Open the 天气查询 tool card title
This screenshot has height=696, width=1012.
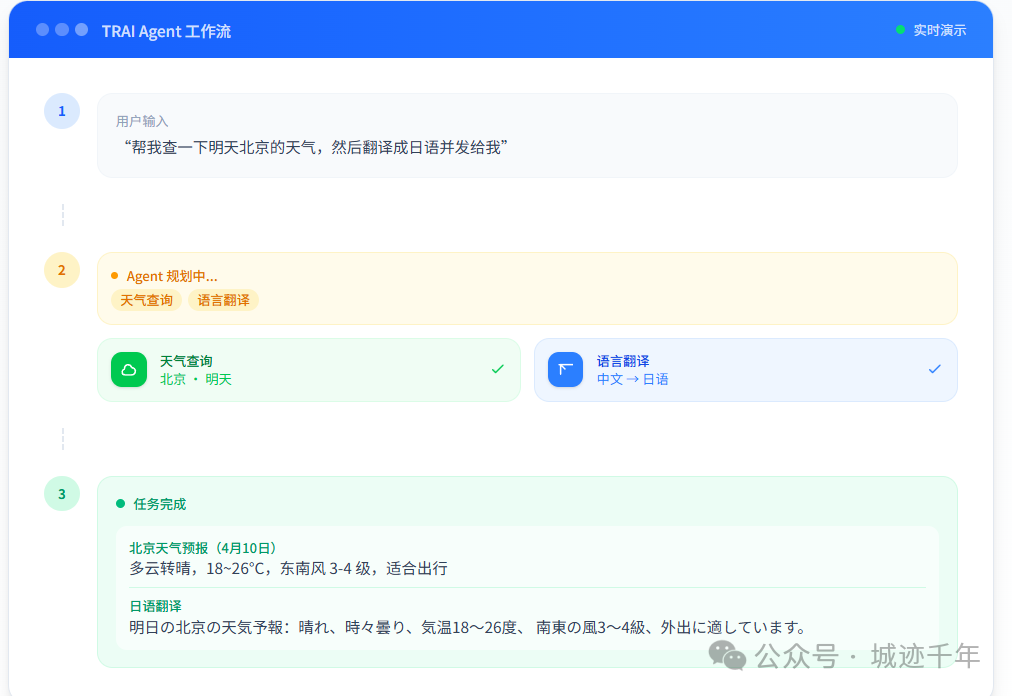(186, 361)
